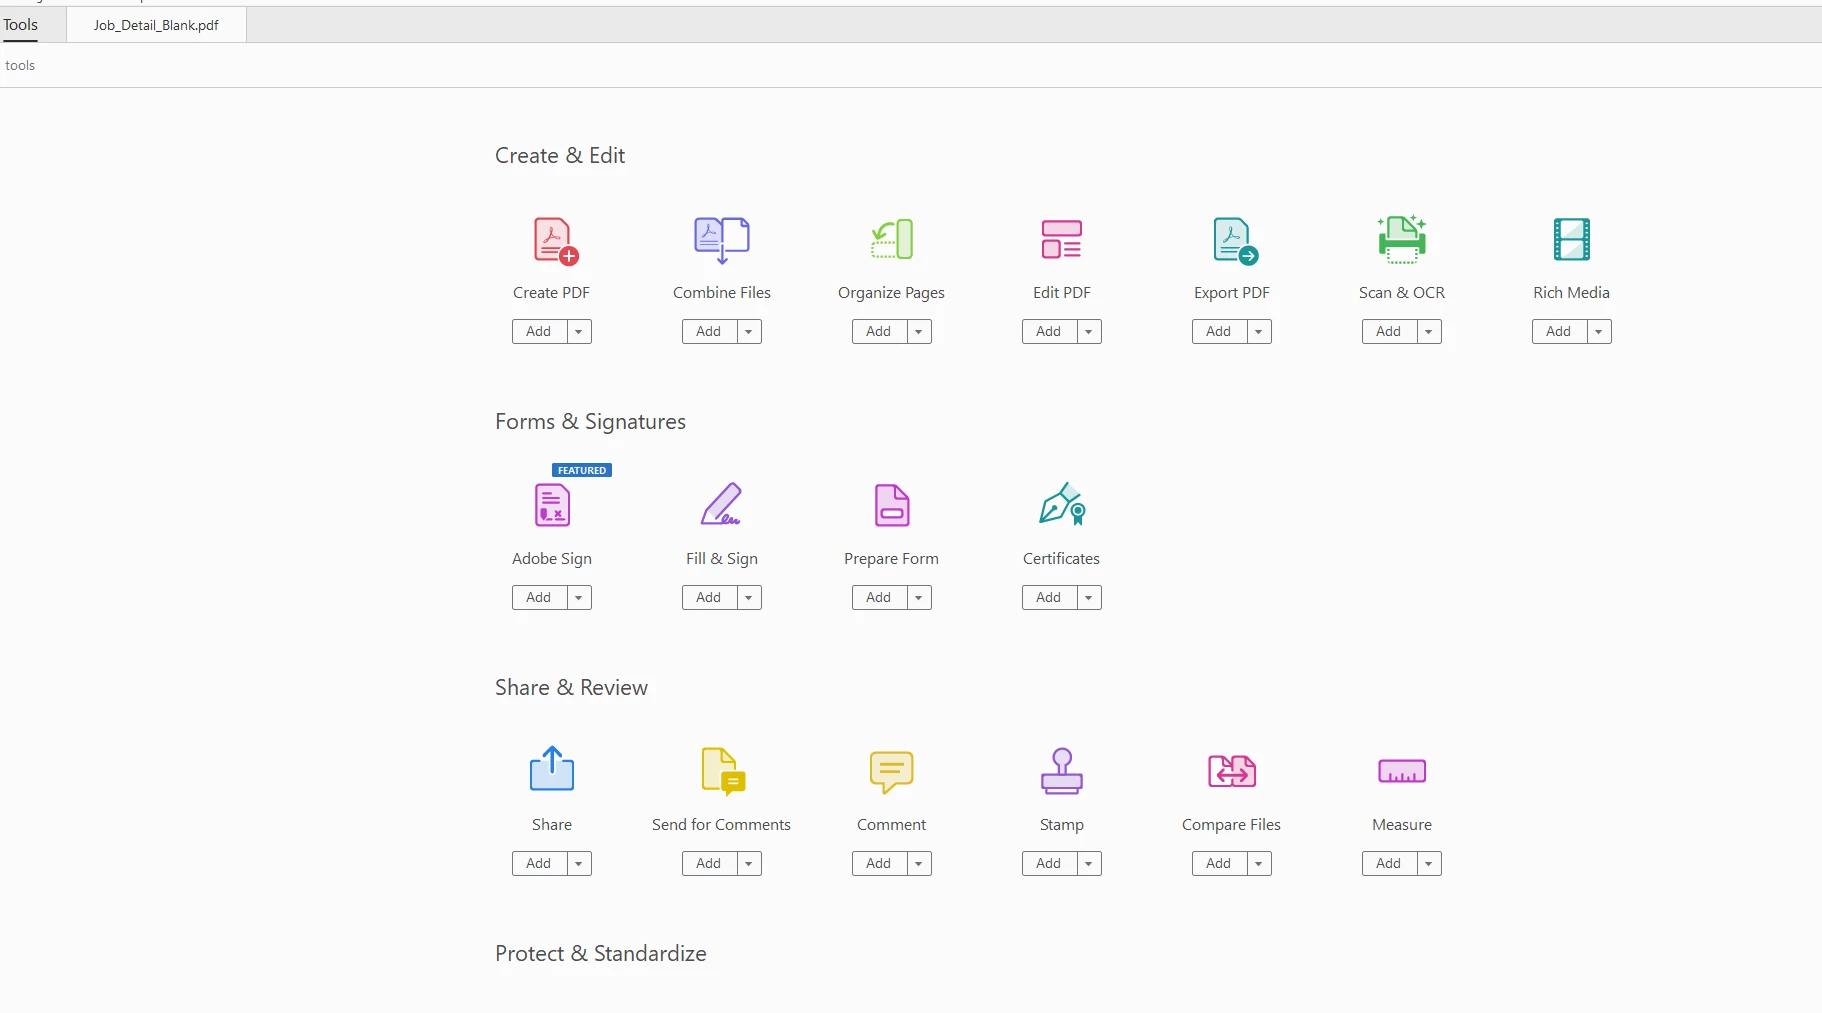The image size is (1822, 1013).
Task: Open the Stamp tool icon
Action: pos(1062,771)
